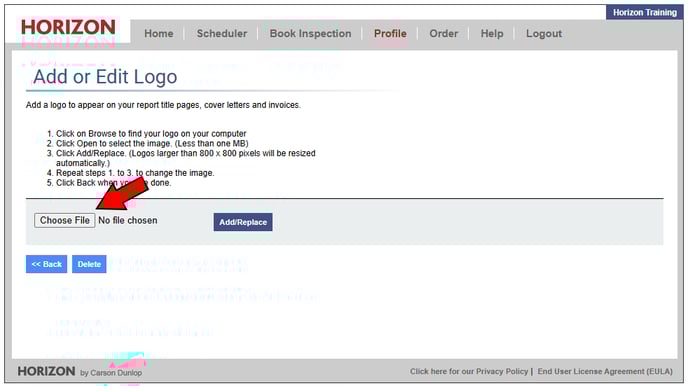
Task: Open the Home menu item
Action: click(x=159, y=34)
